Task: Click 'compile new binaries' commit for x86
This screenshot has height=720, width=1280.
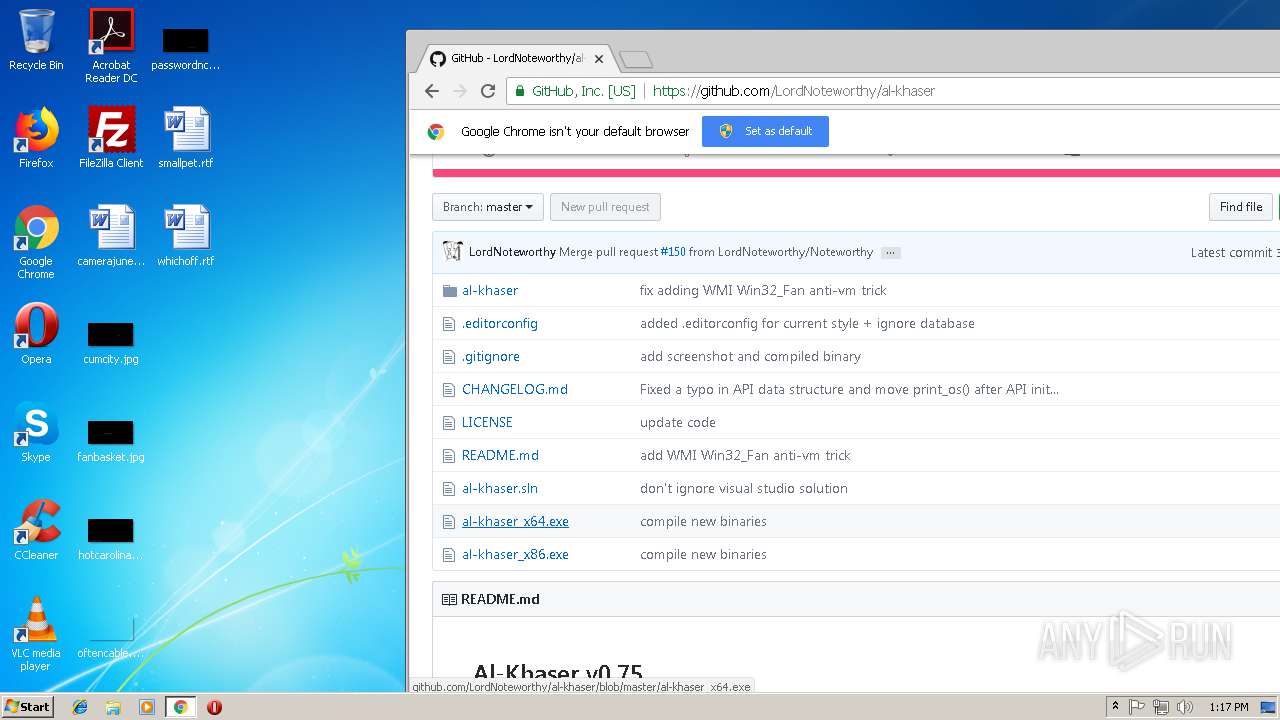Action: 703,554
